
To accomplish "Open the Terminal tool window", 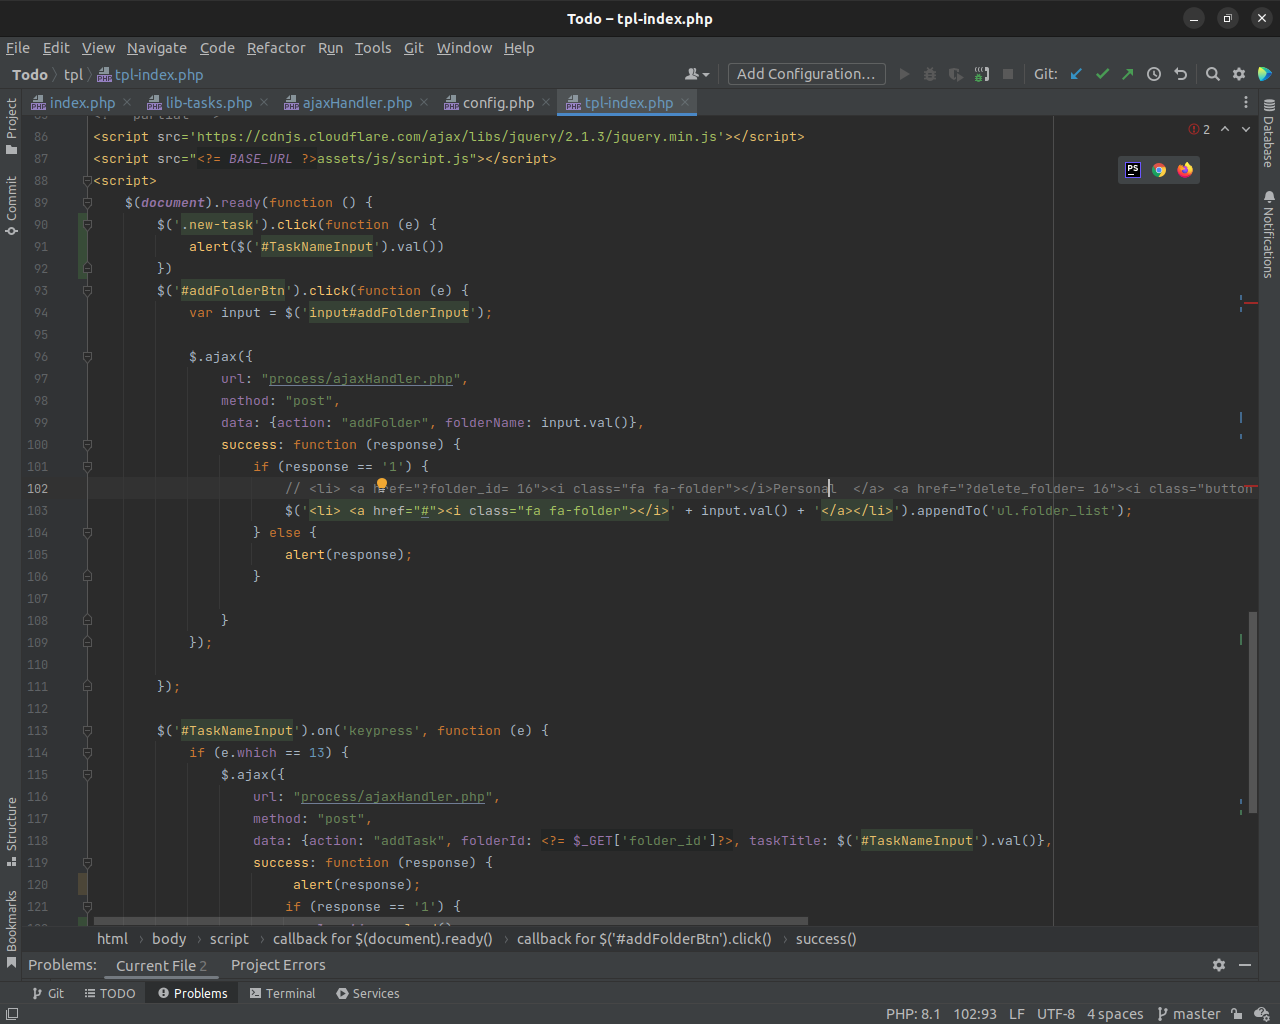I will [x=282, y=993].
